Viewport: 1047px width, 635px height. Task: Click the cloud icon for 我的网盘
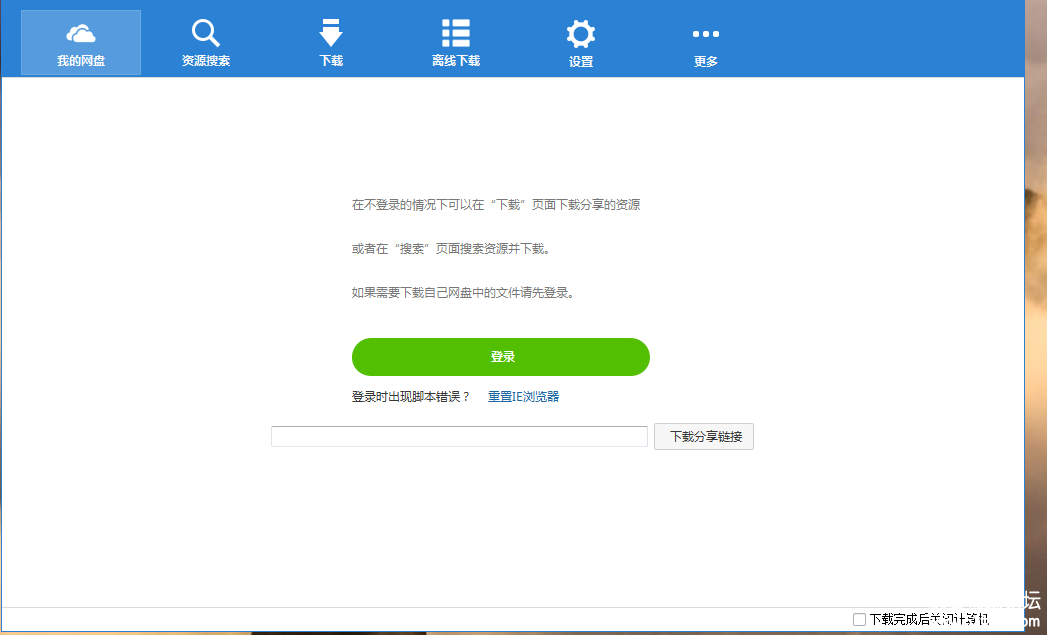81,33
